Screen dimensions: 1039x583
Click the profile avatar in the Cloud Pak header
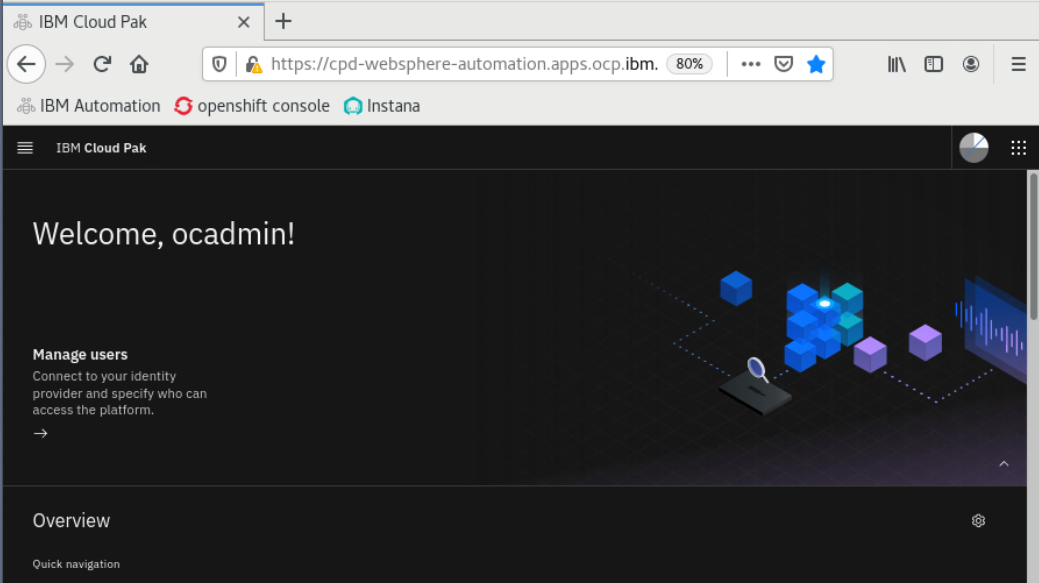[972, 147]
